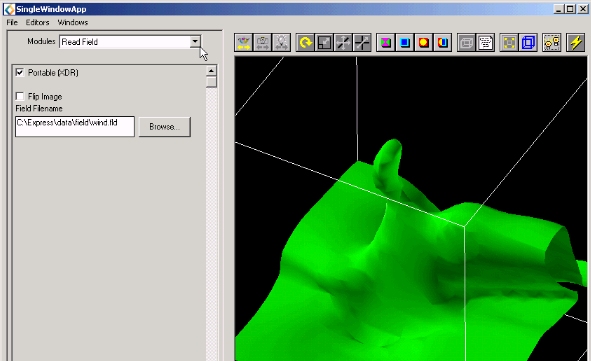The image size is (591, 361).
Task: Expand the Modules dropdown arrow
Action: 195,41
